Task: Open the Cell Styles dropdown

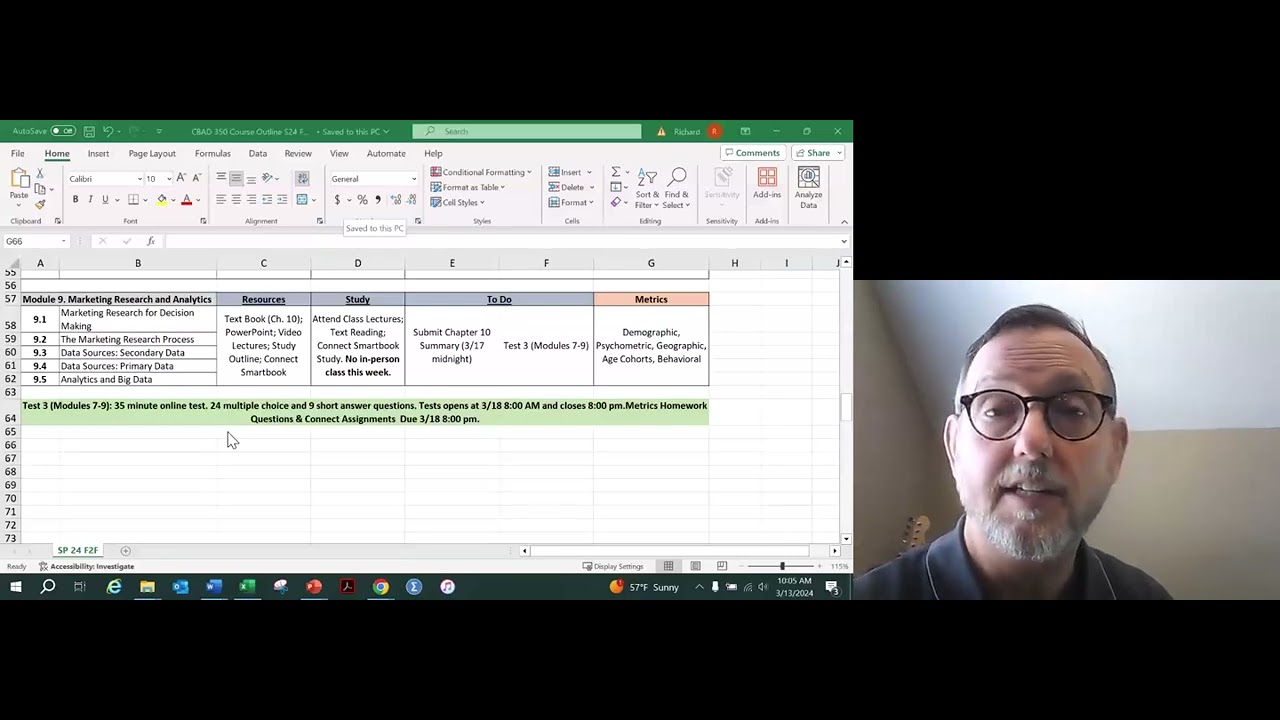Action: click(457, 202)
